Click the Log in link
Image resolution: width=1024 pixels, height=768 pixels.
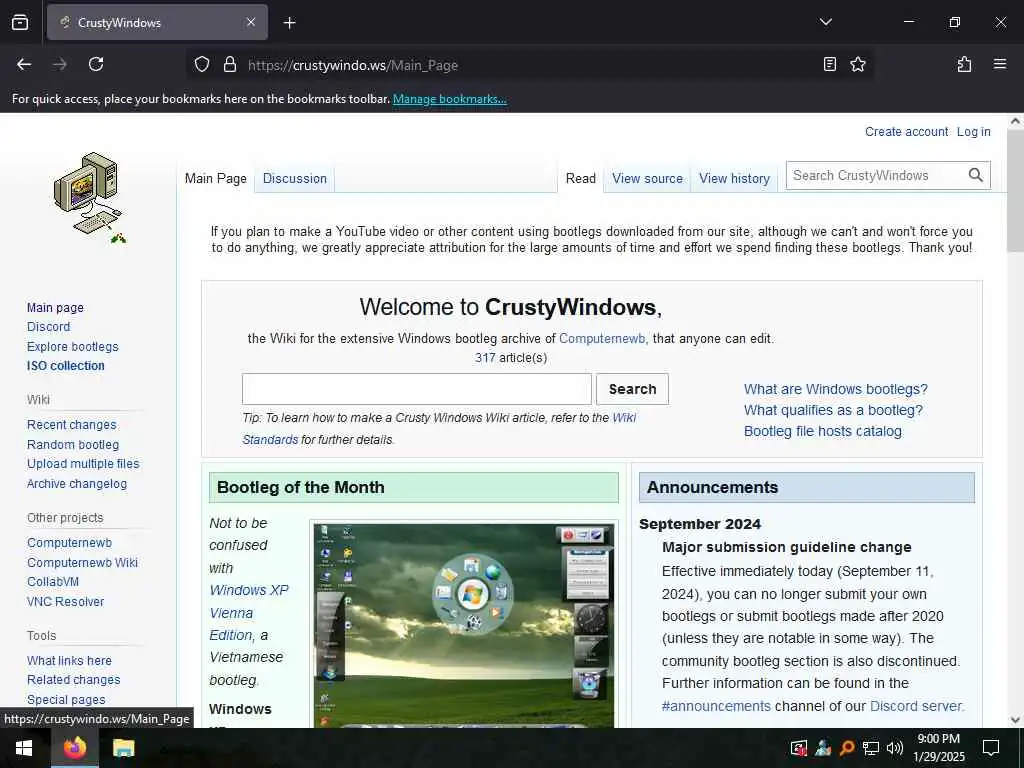coord(973,131)
